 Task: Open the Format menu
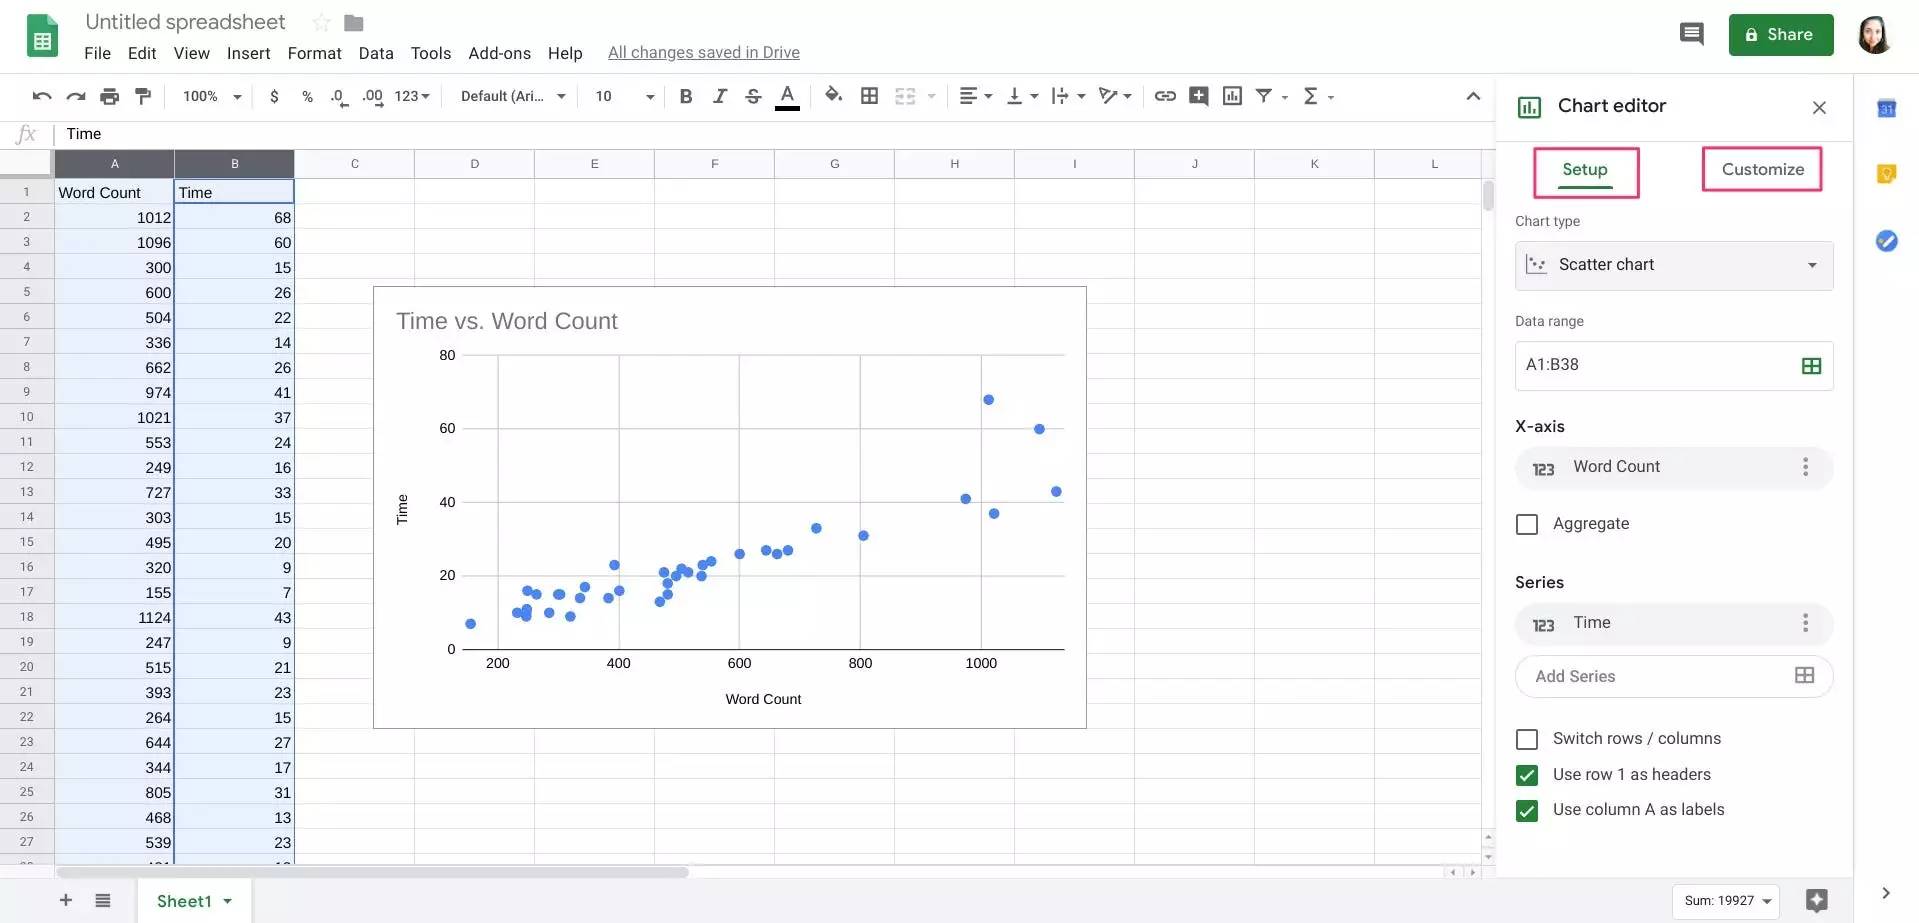pos(314,53)
